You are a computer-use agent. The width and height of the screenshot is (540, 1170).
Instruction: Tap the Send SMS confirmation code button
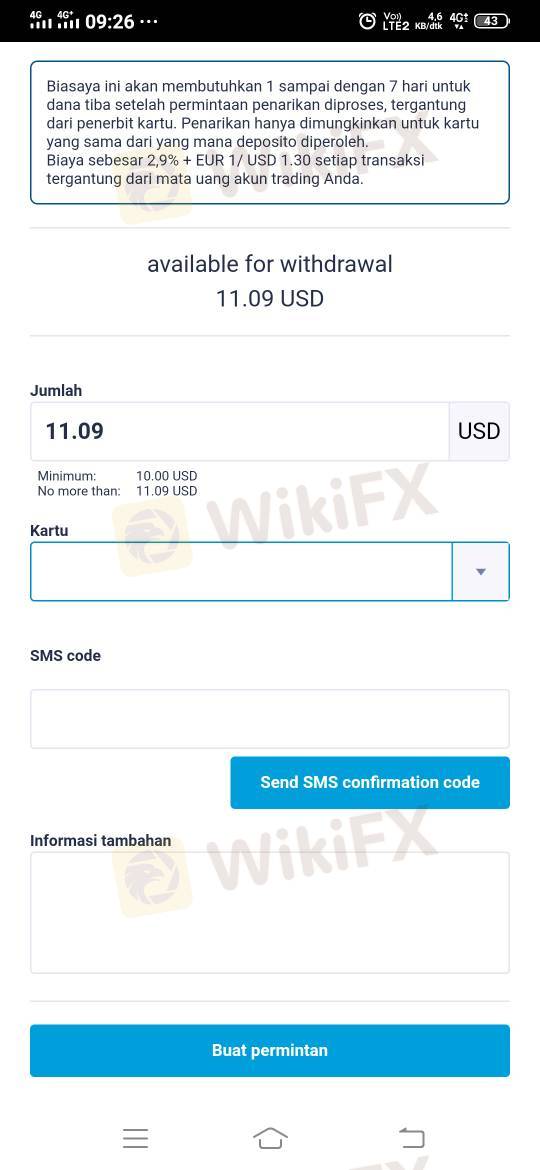370,783
